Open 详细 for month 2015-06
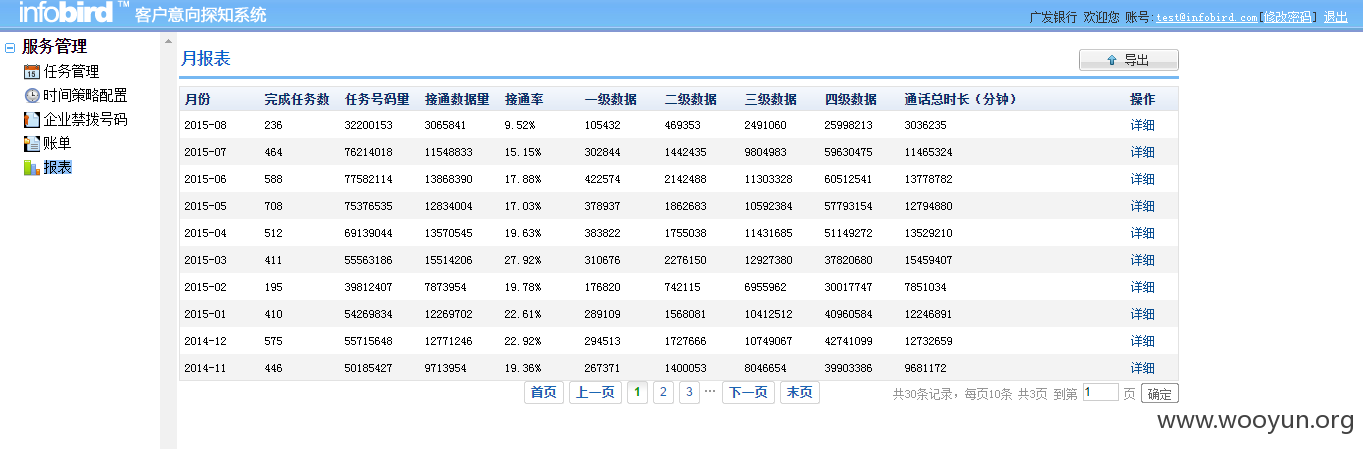Screen dimensions: 1363x449 coord(1142,179)
